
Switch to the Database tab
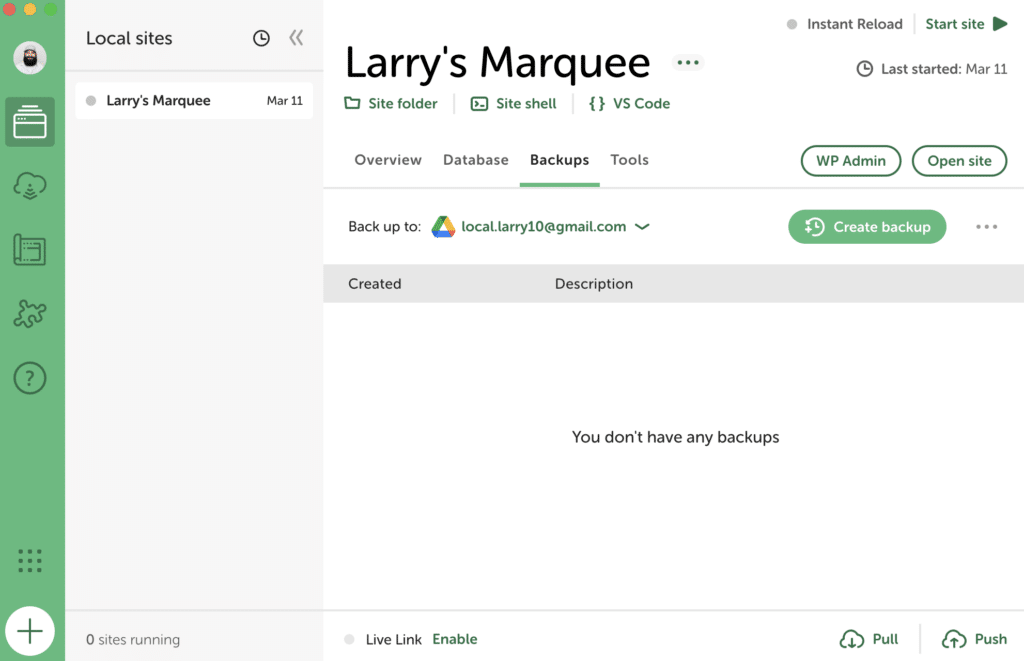click(476, 160)
